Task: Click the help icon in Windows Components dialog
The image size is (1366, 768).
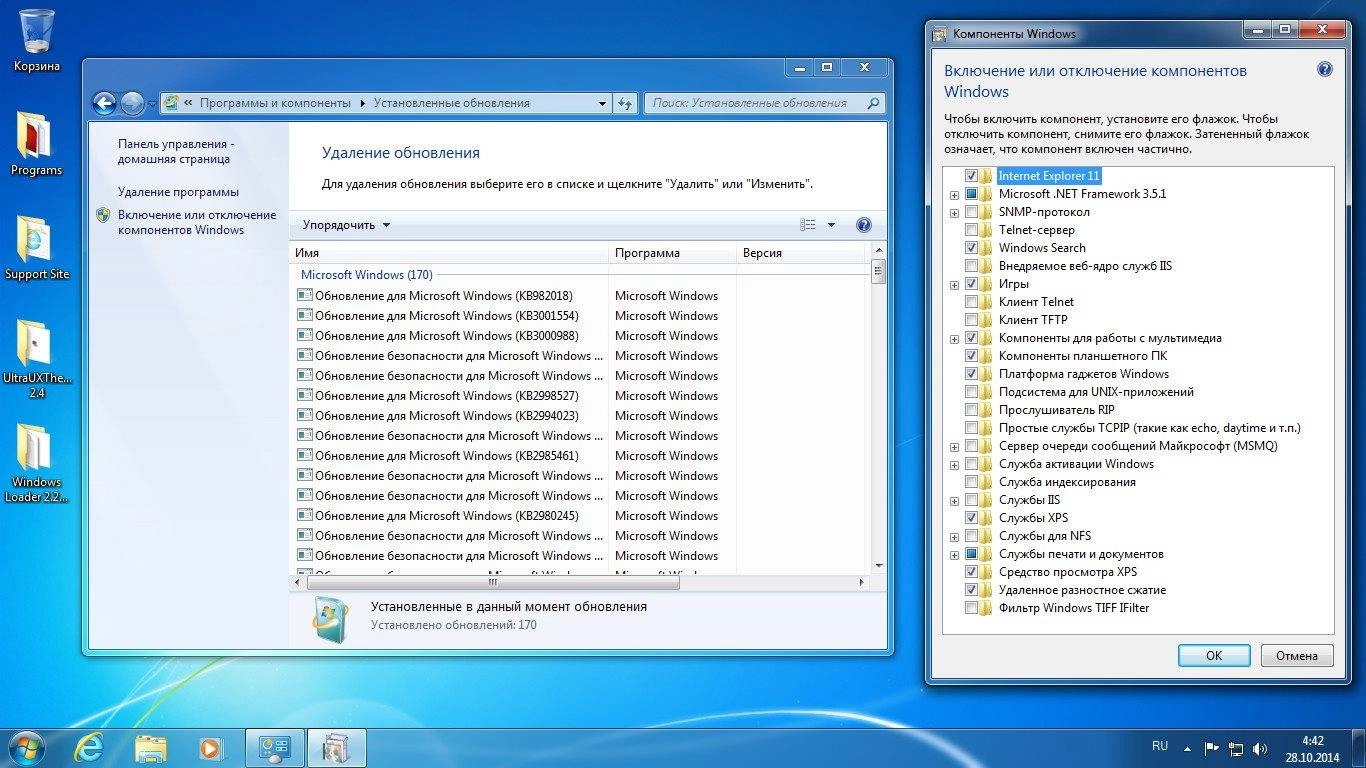Action: pyautogui.click(x=1325, y=69)
